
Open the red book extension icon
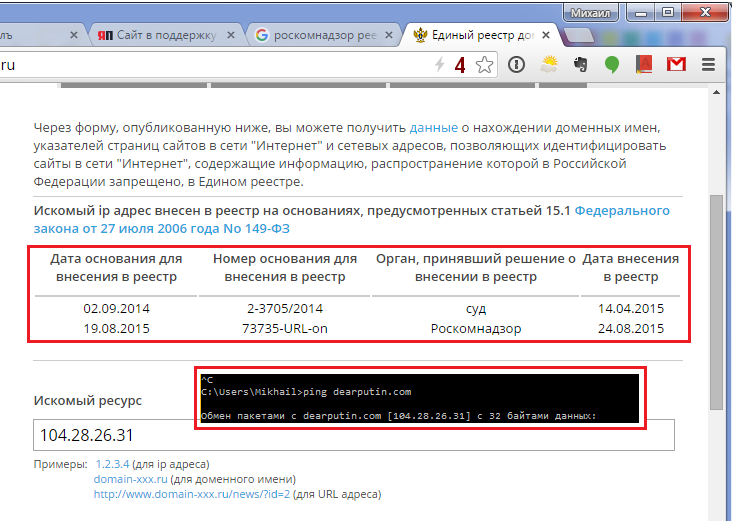644,64
